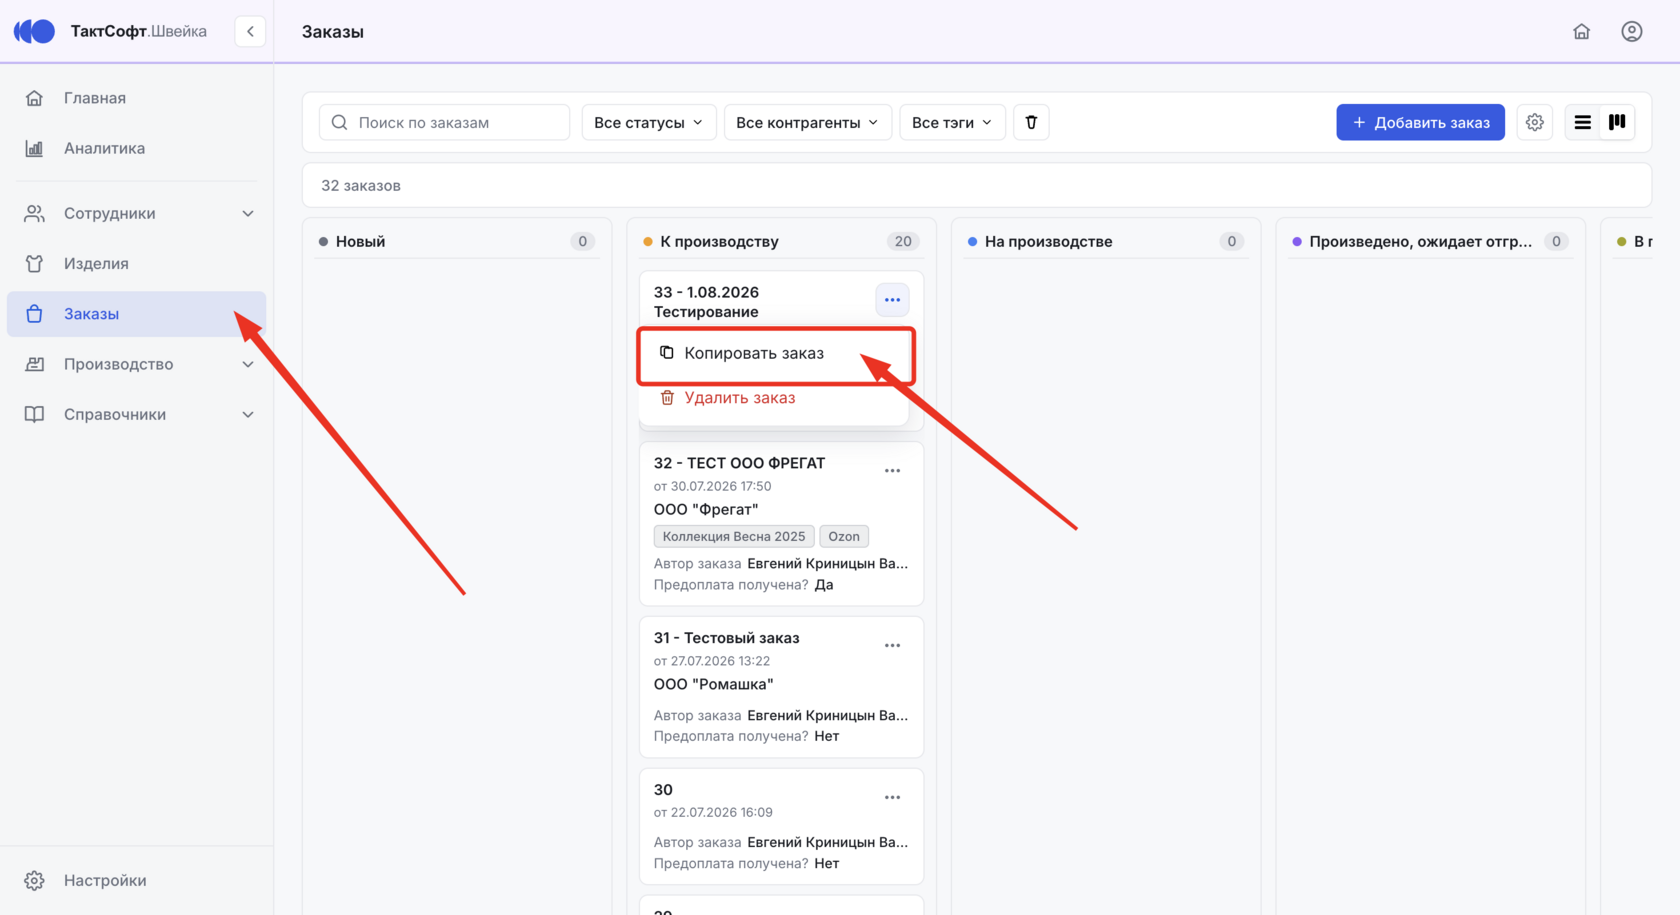Click the Главная home icon in sidebar
Viewport: 1680px width, 915px height.
(35, 98)
